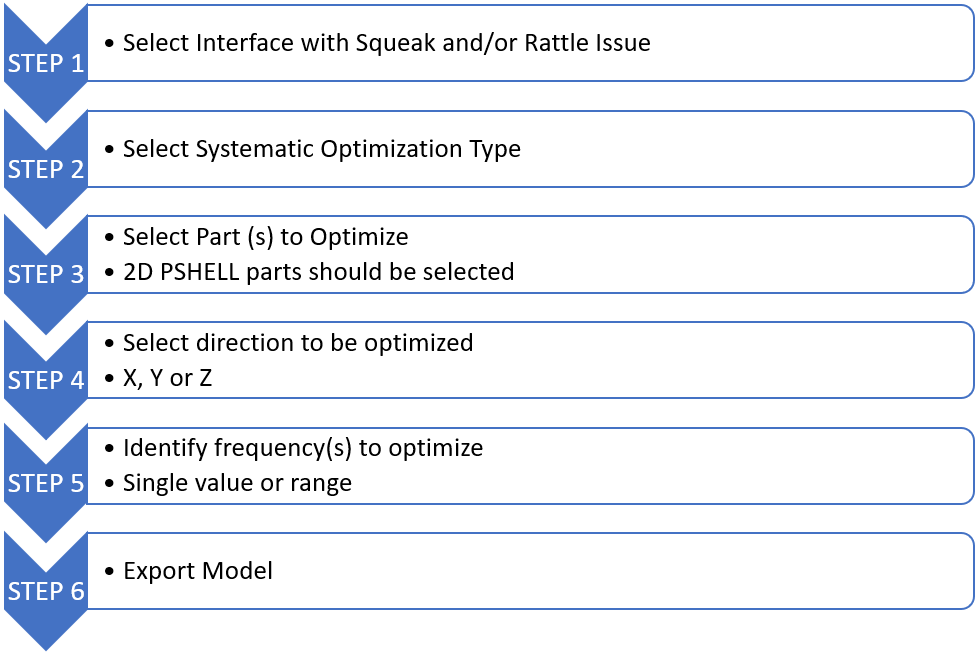The width and height of the screenshot is (978, 658).
Task: Click the 'Select Systematic Optimization Type' text
Action: point(321,149)
